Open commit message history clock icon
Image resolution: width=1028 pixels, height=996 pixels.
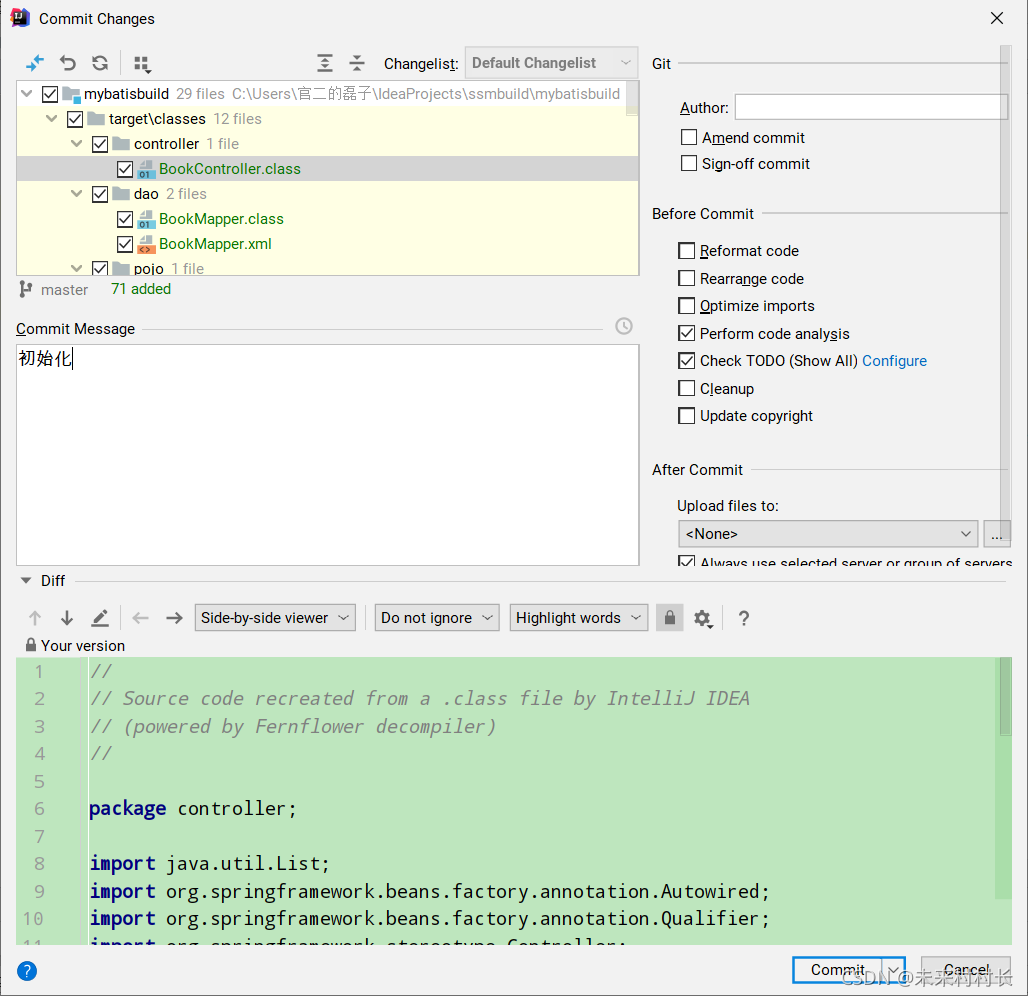pyautogui.click(x=623, y=326)
